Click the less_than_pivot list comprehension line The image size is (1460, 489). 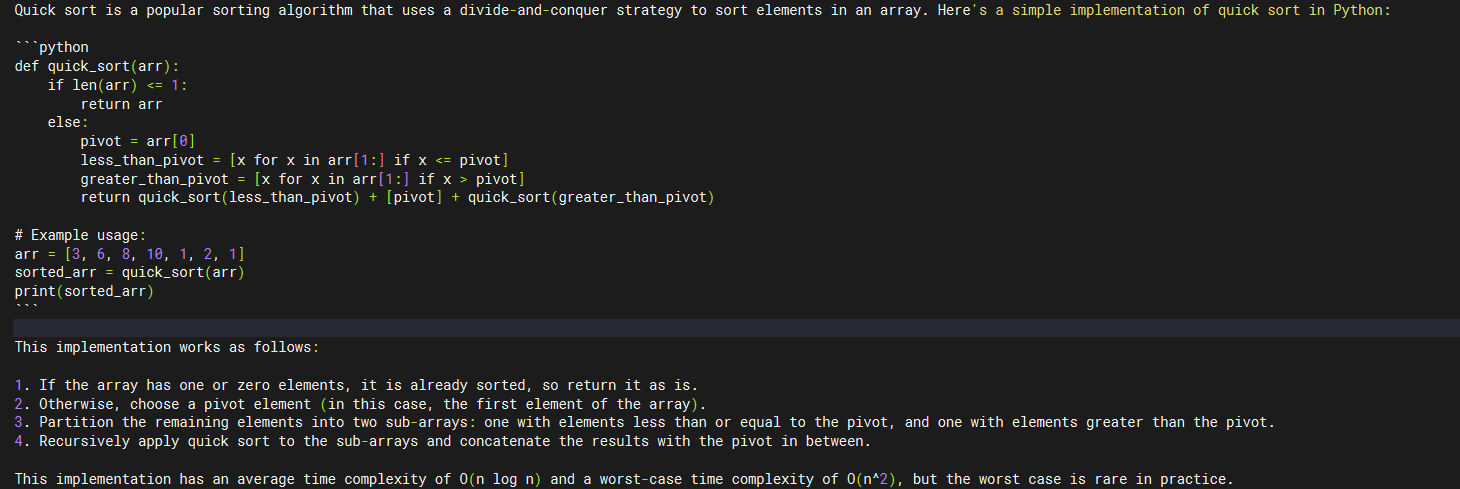pyautogui.click(x=295, y=160)
